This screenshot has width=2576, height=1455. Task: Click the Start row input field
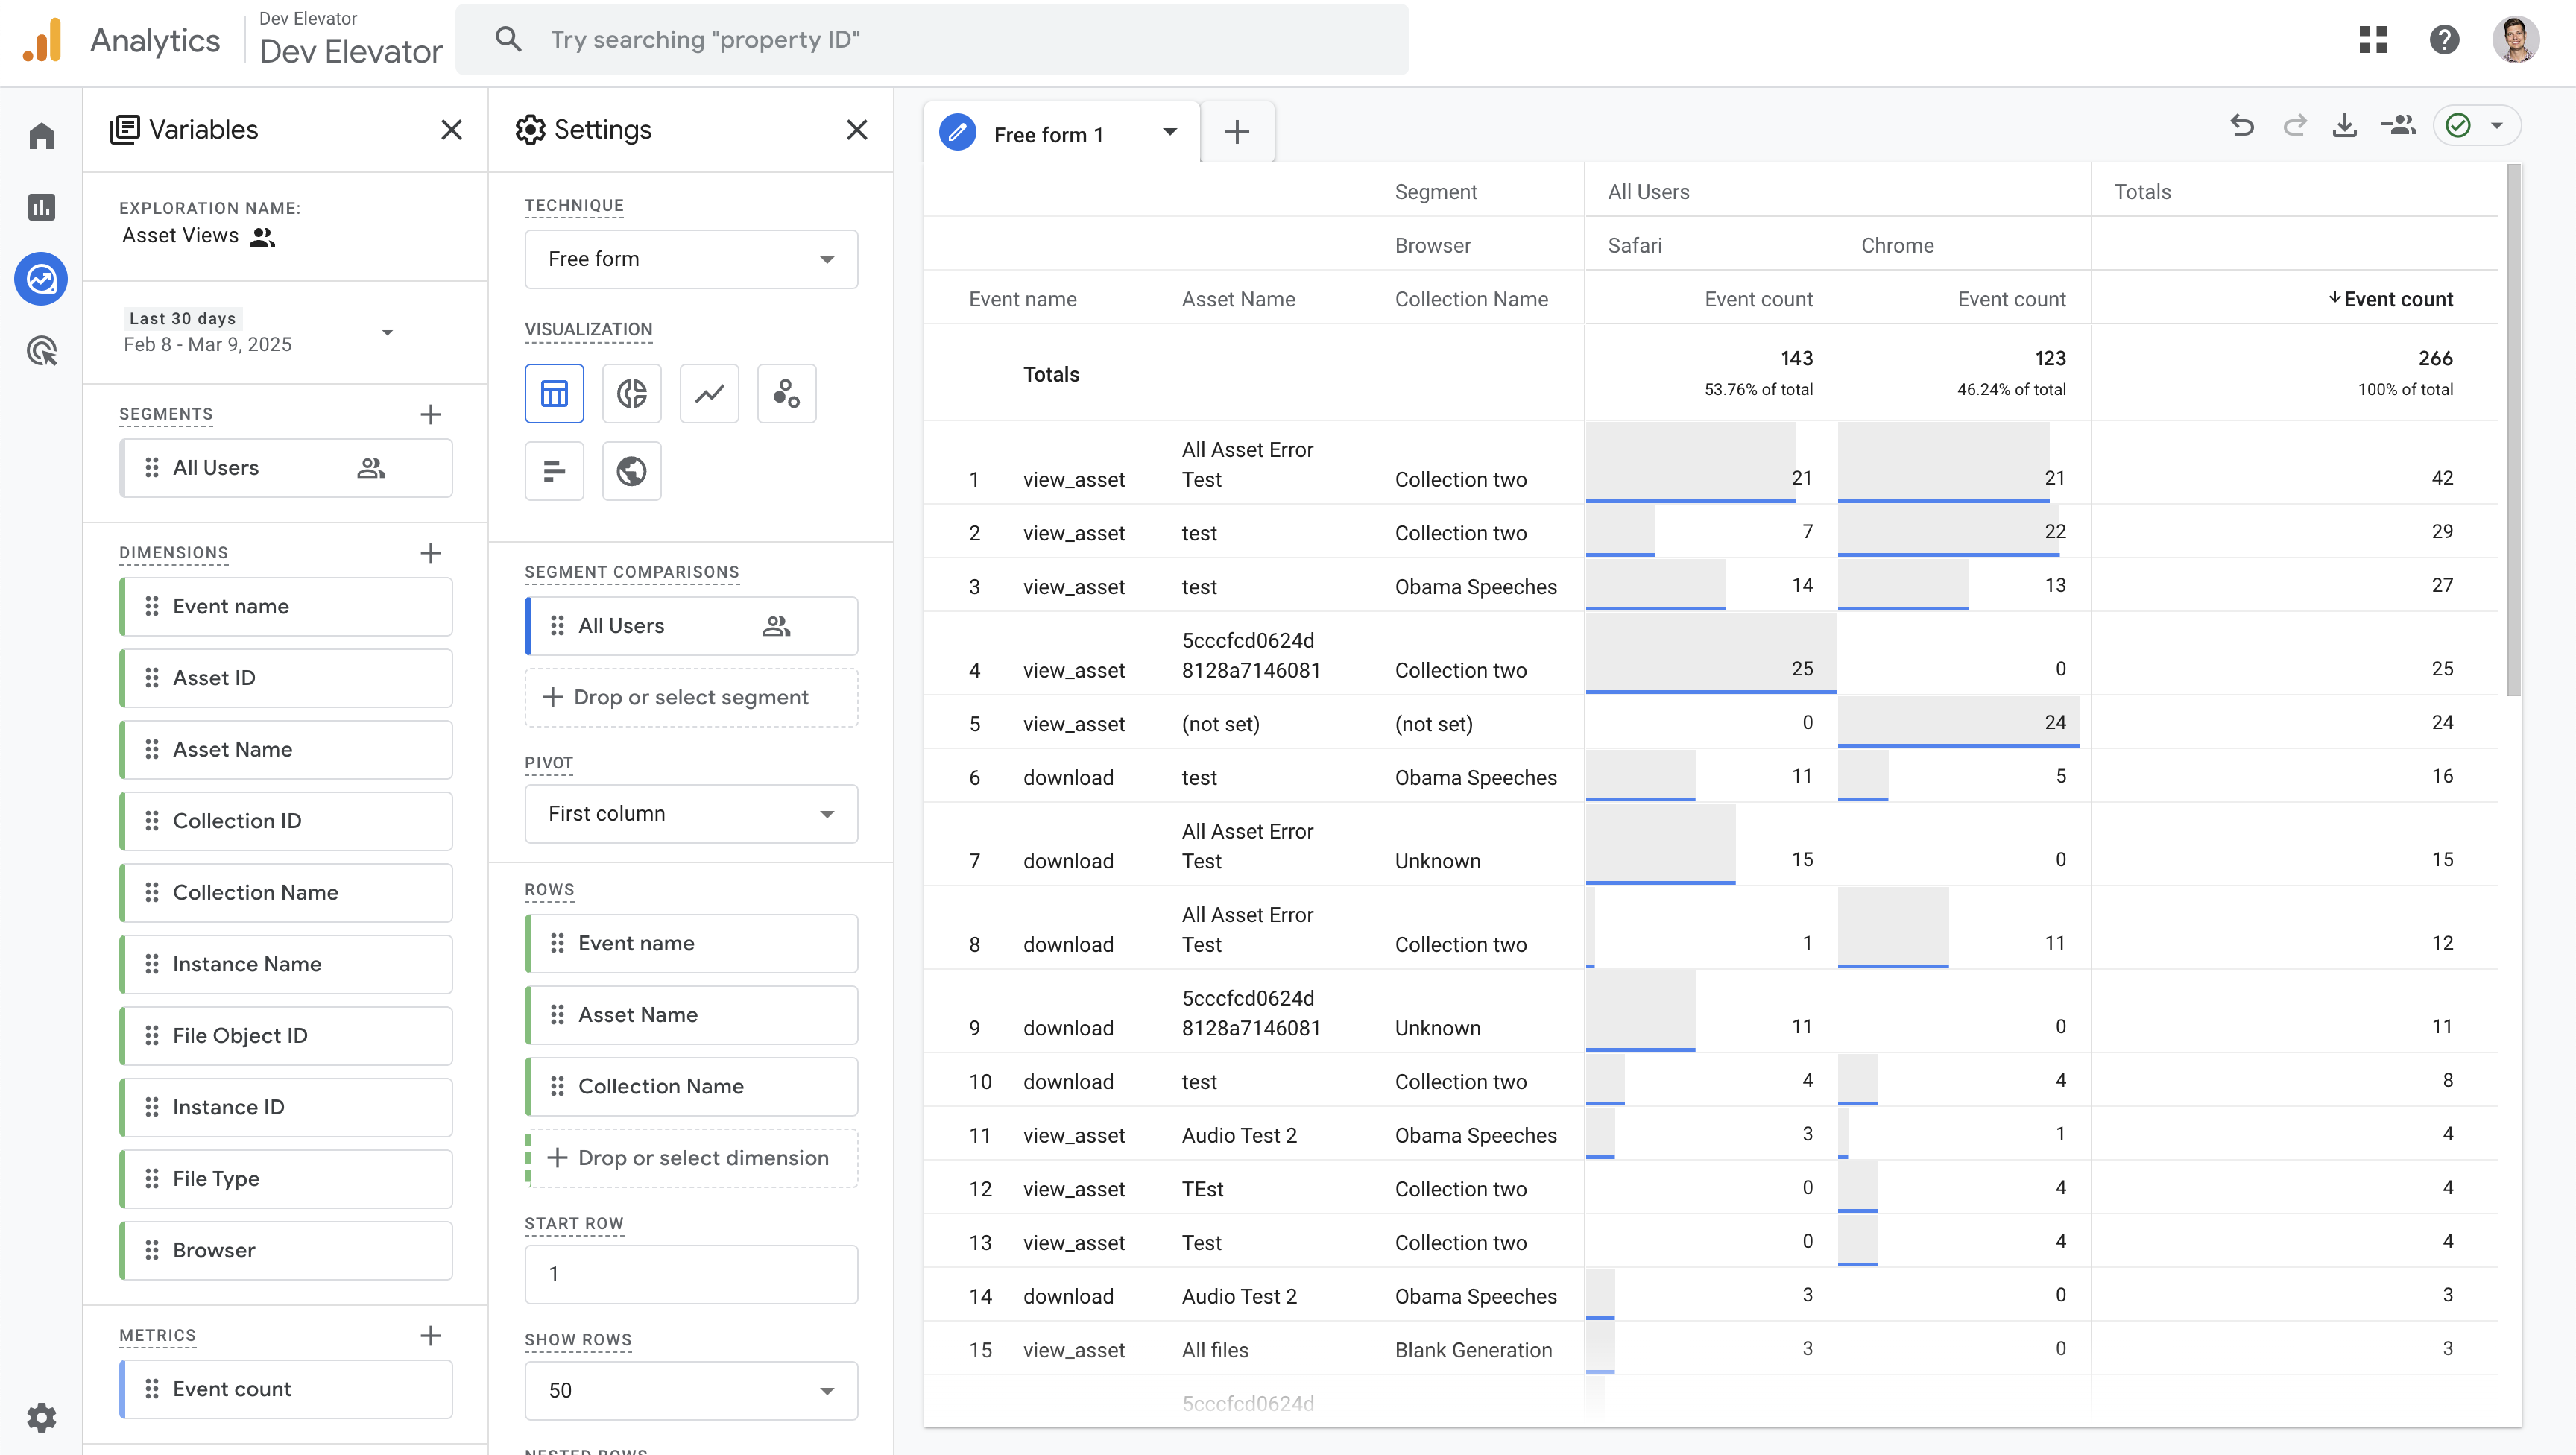point(691,1274)
